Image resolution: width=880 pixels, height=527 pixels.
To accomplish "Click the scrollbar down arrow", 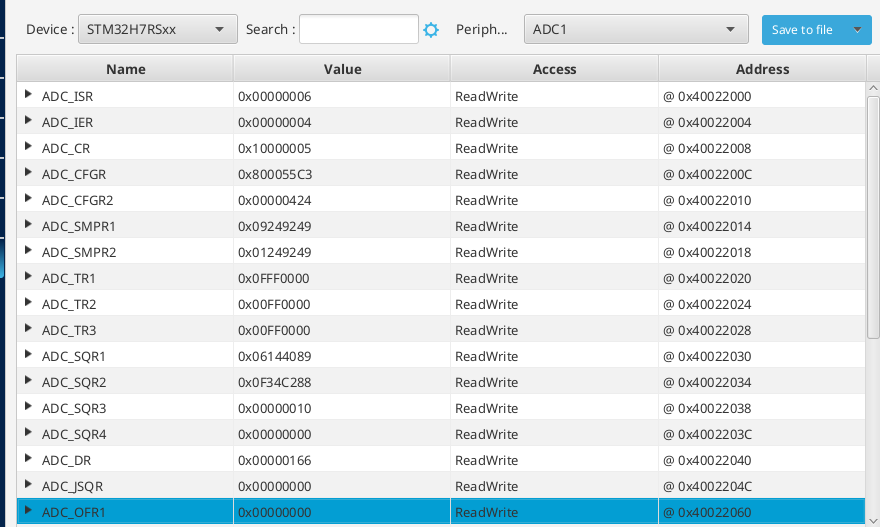I will [873, 521].
